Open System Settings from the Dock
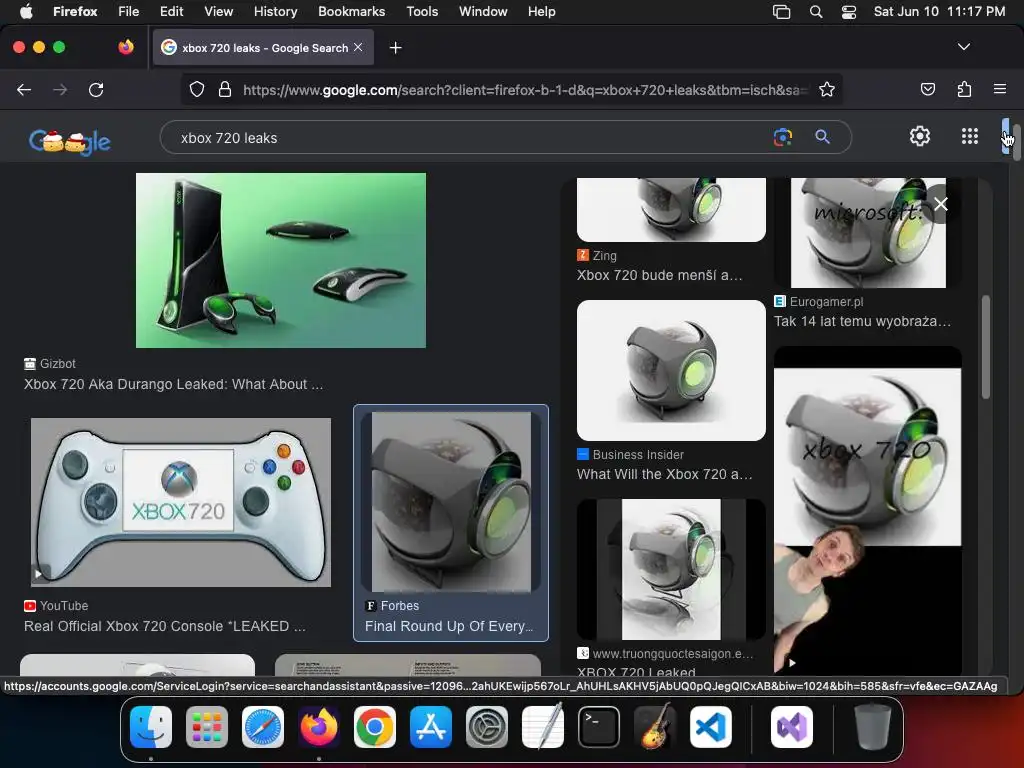This screenshot has width=1024, height=768. (x=487, y=727)
